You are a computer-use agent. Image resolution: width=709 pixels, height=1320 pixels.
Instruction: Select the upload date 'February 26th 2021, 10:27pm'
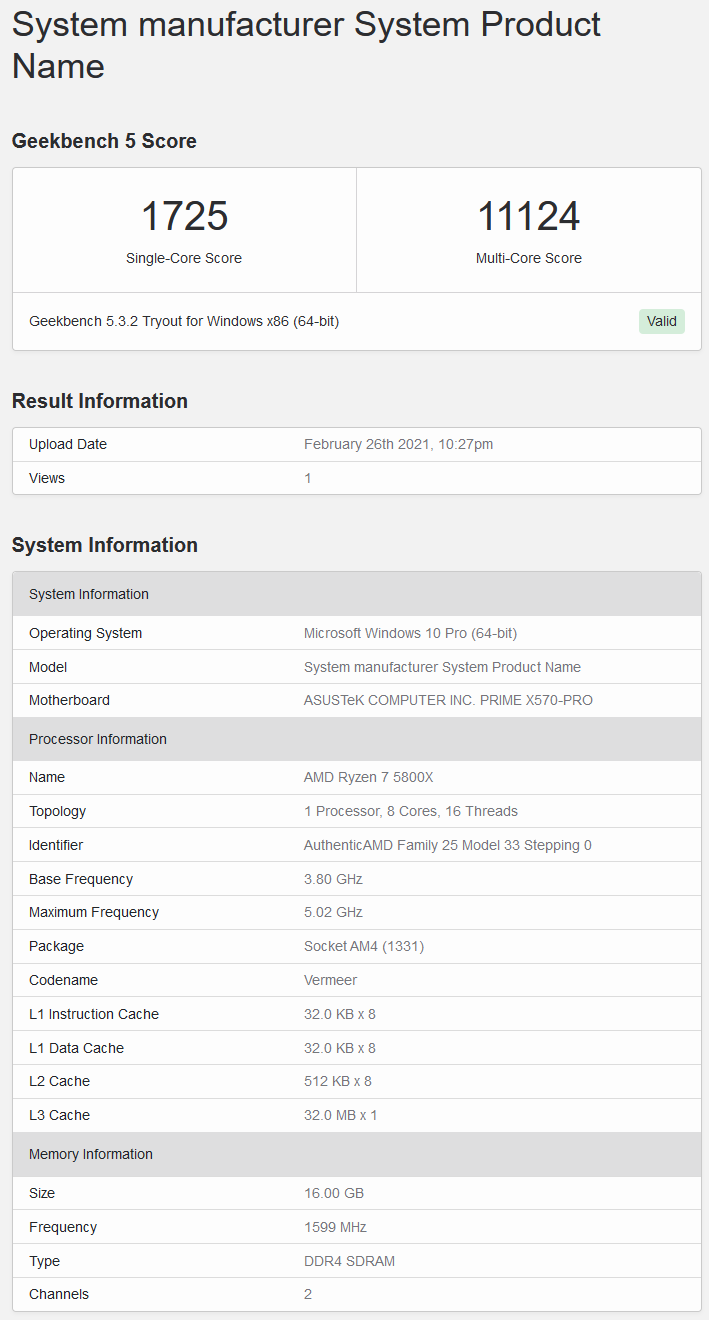(398, 444)
